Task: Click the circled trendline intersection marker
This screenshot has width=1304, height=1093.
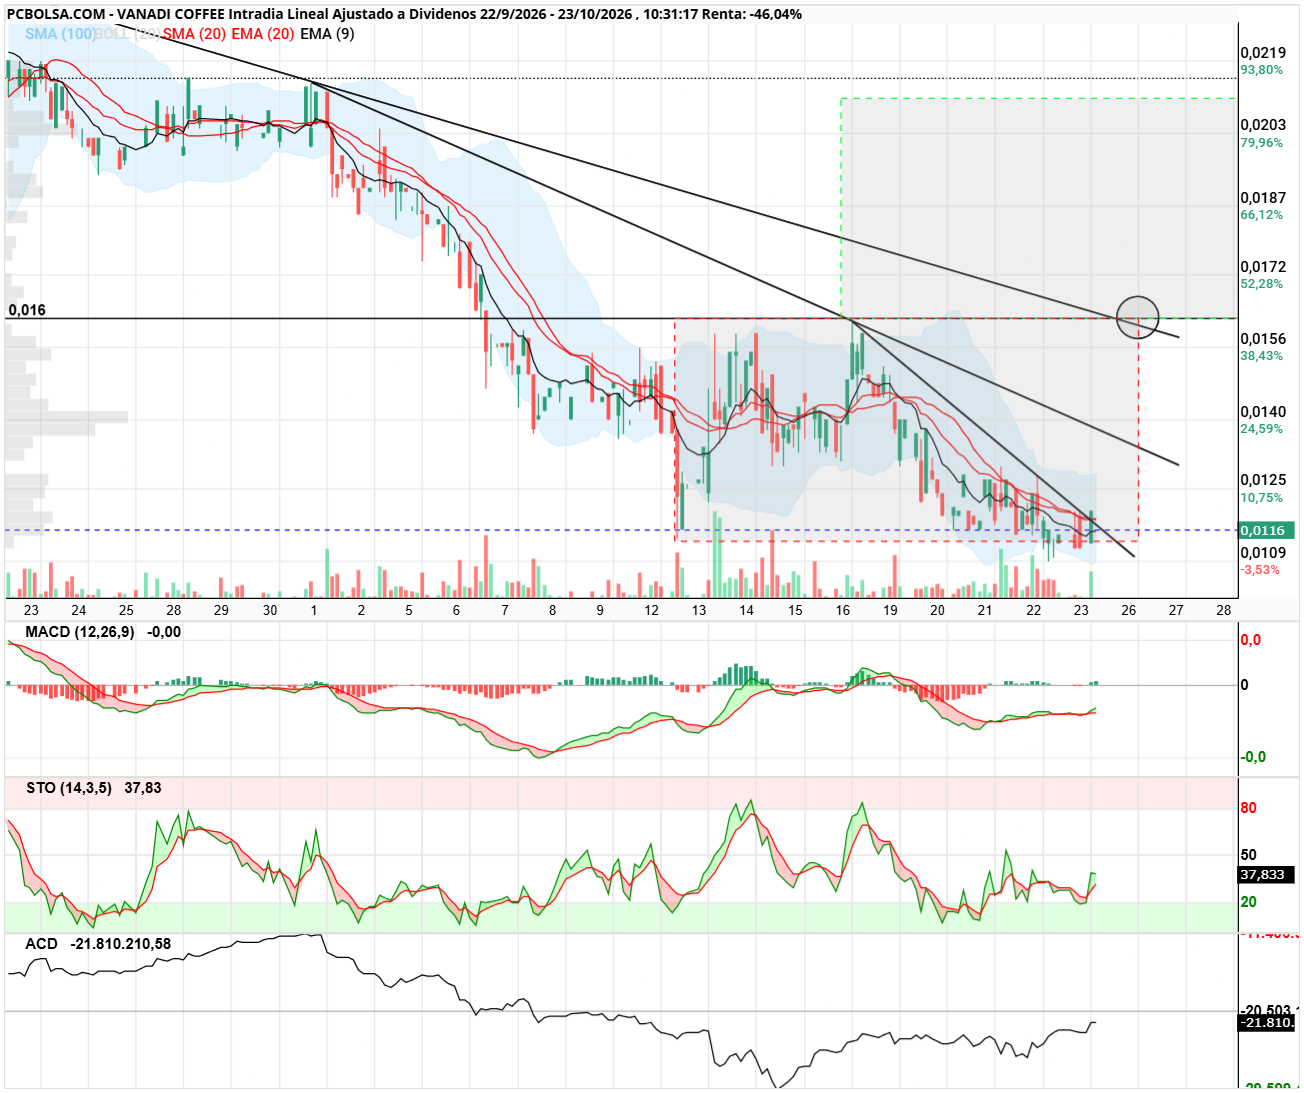Action: click(1137, 318)
